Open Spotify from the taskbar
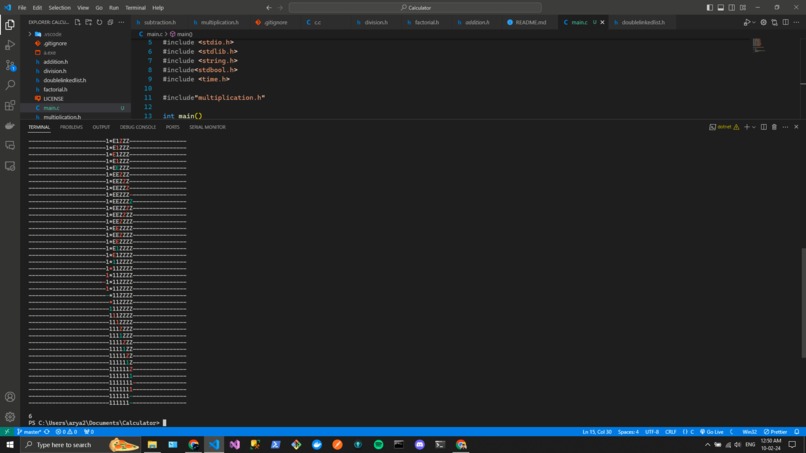The height and width of the screenshot is (453, 806). tap(378, 445)
